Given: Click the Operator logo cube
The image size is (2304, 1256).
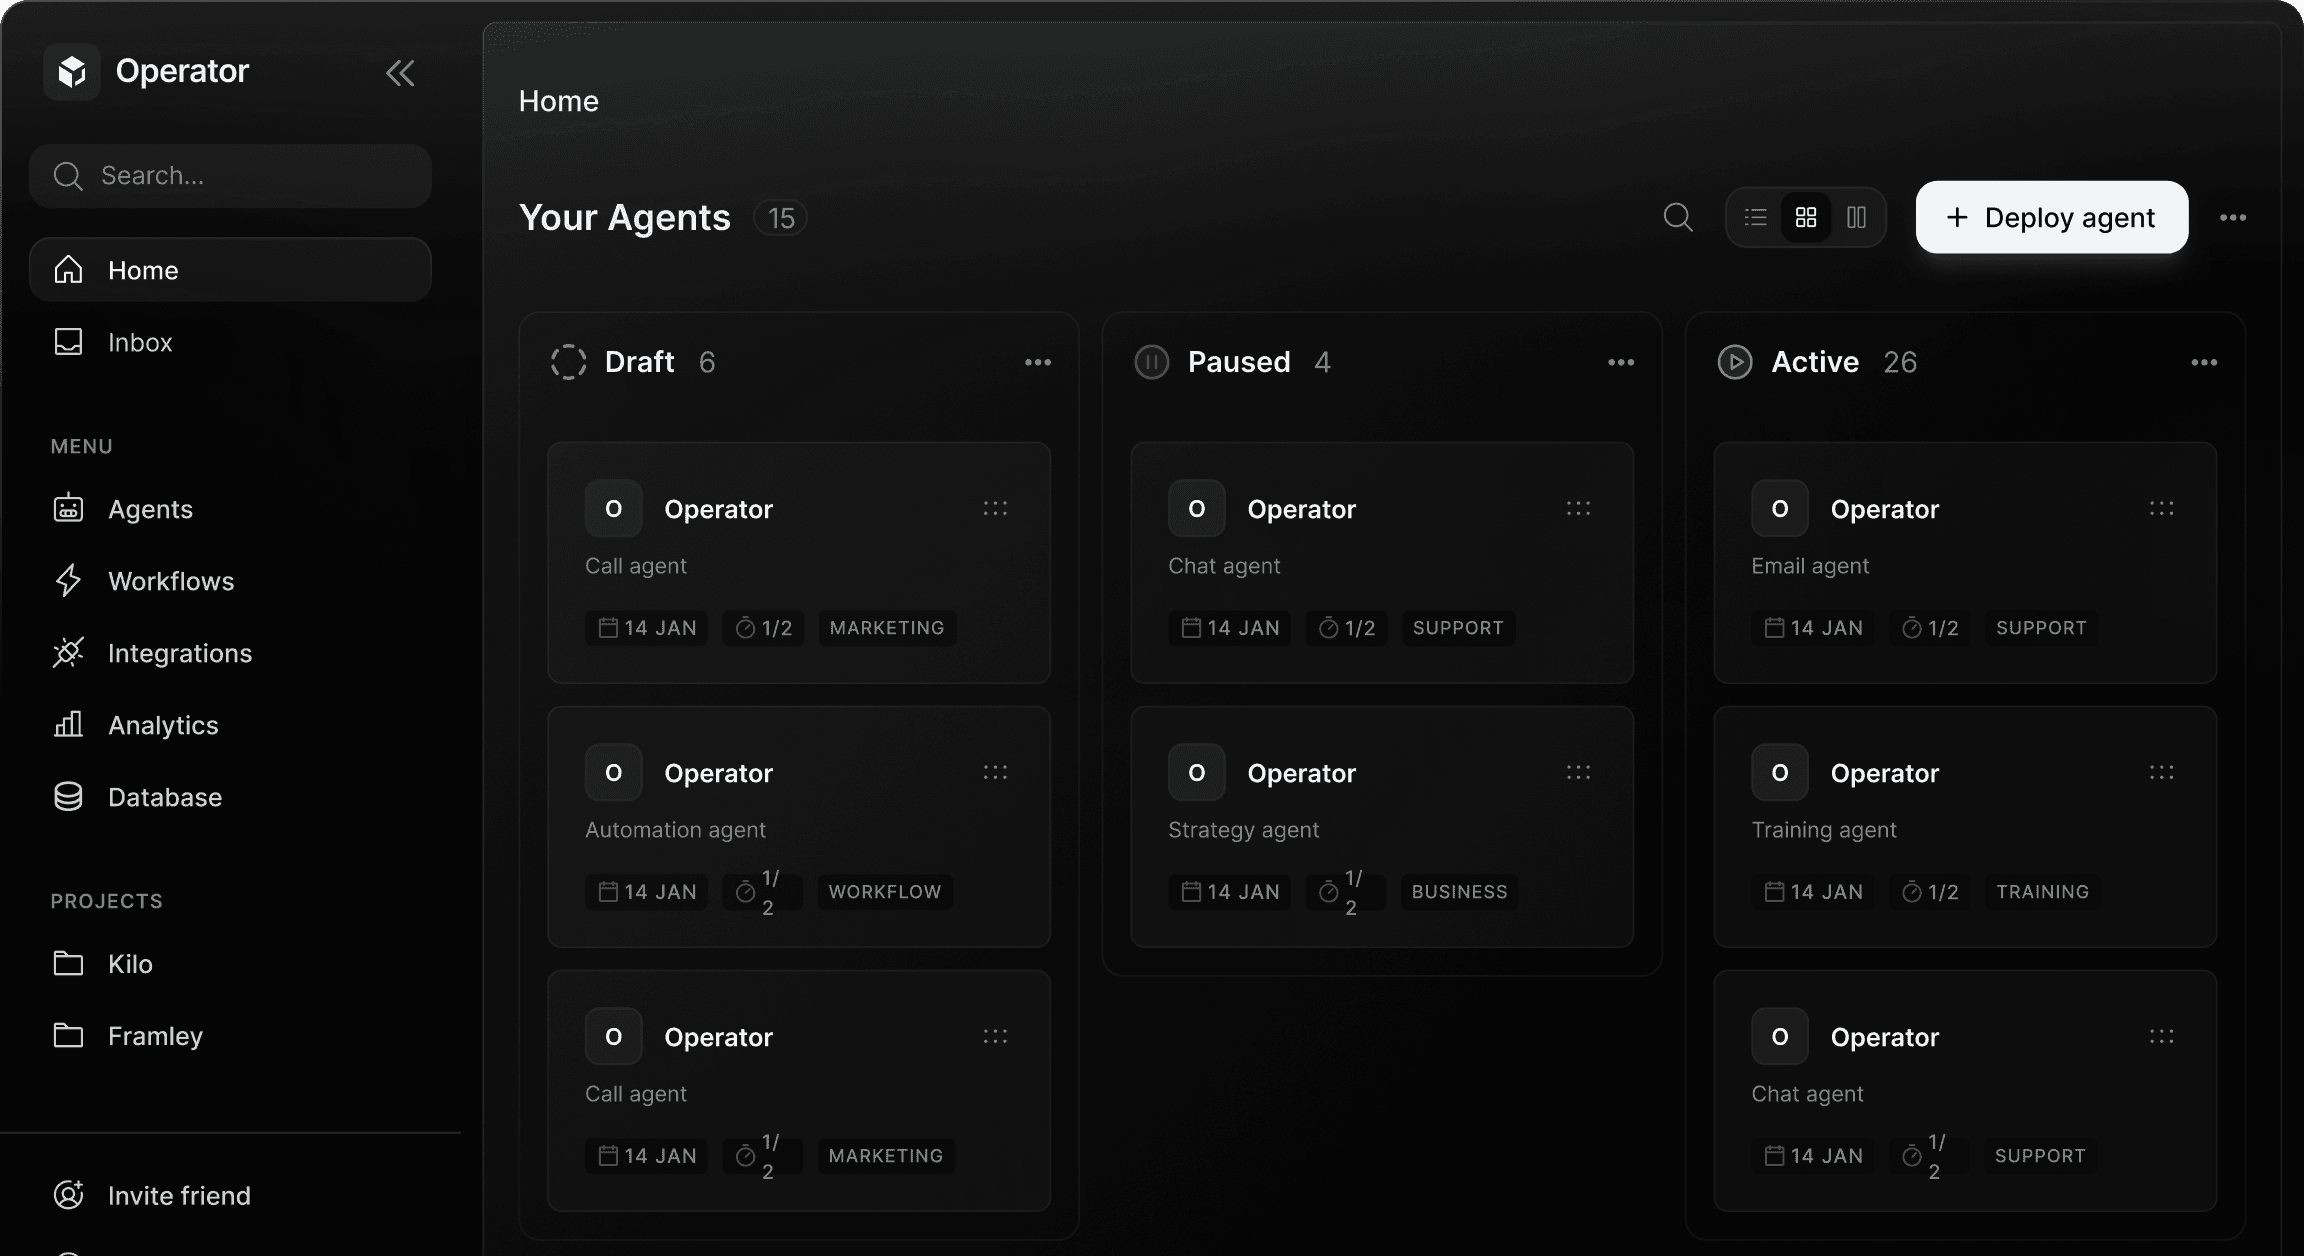Looking at the screenshot, I should pyautogui.click(x=71, y=71).
